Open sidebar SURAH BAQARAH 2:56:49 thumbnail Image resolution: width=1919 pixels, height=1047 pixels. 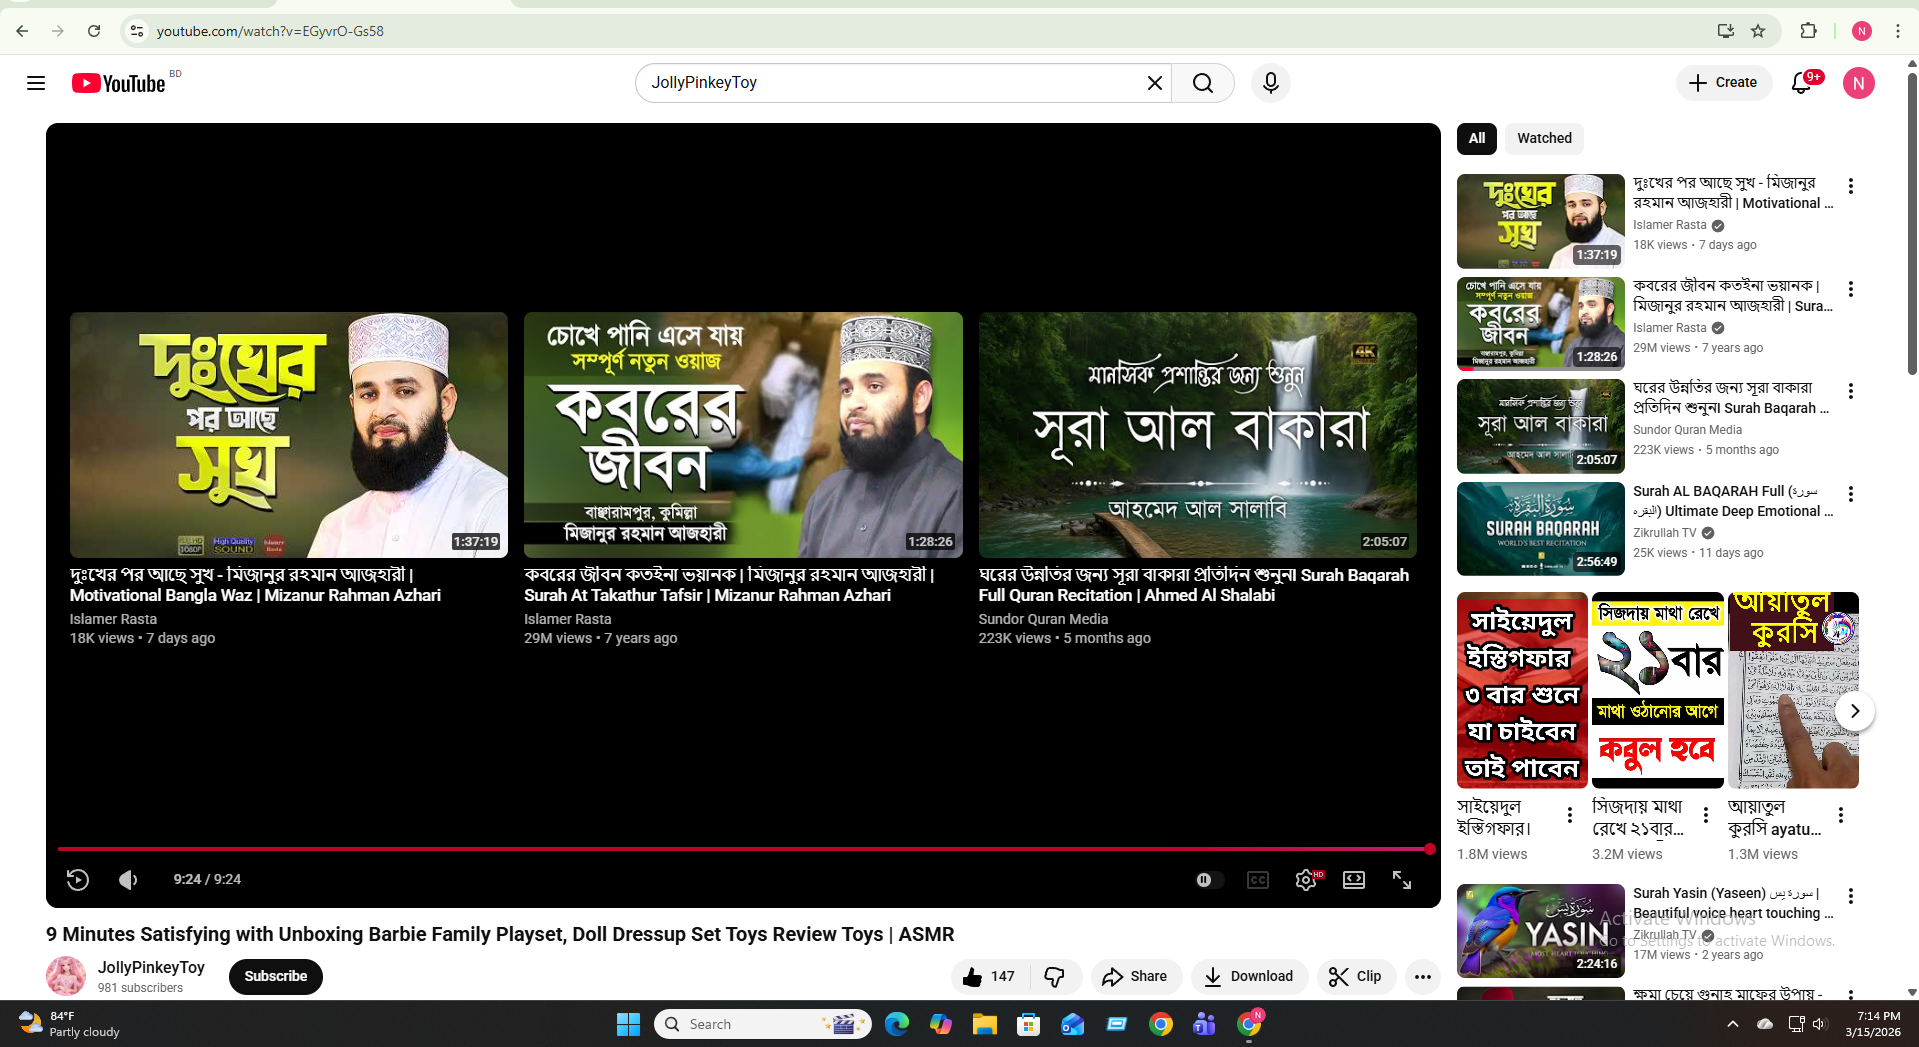(x=1541, y=529)
